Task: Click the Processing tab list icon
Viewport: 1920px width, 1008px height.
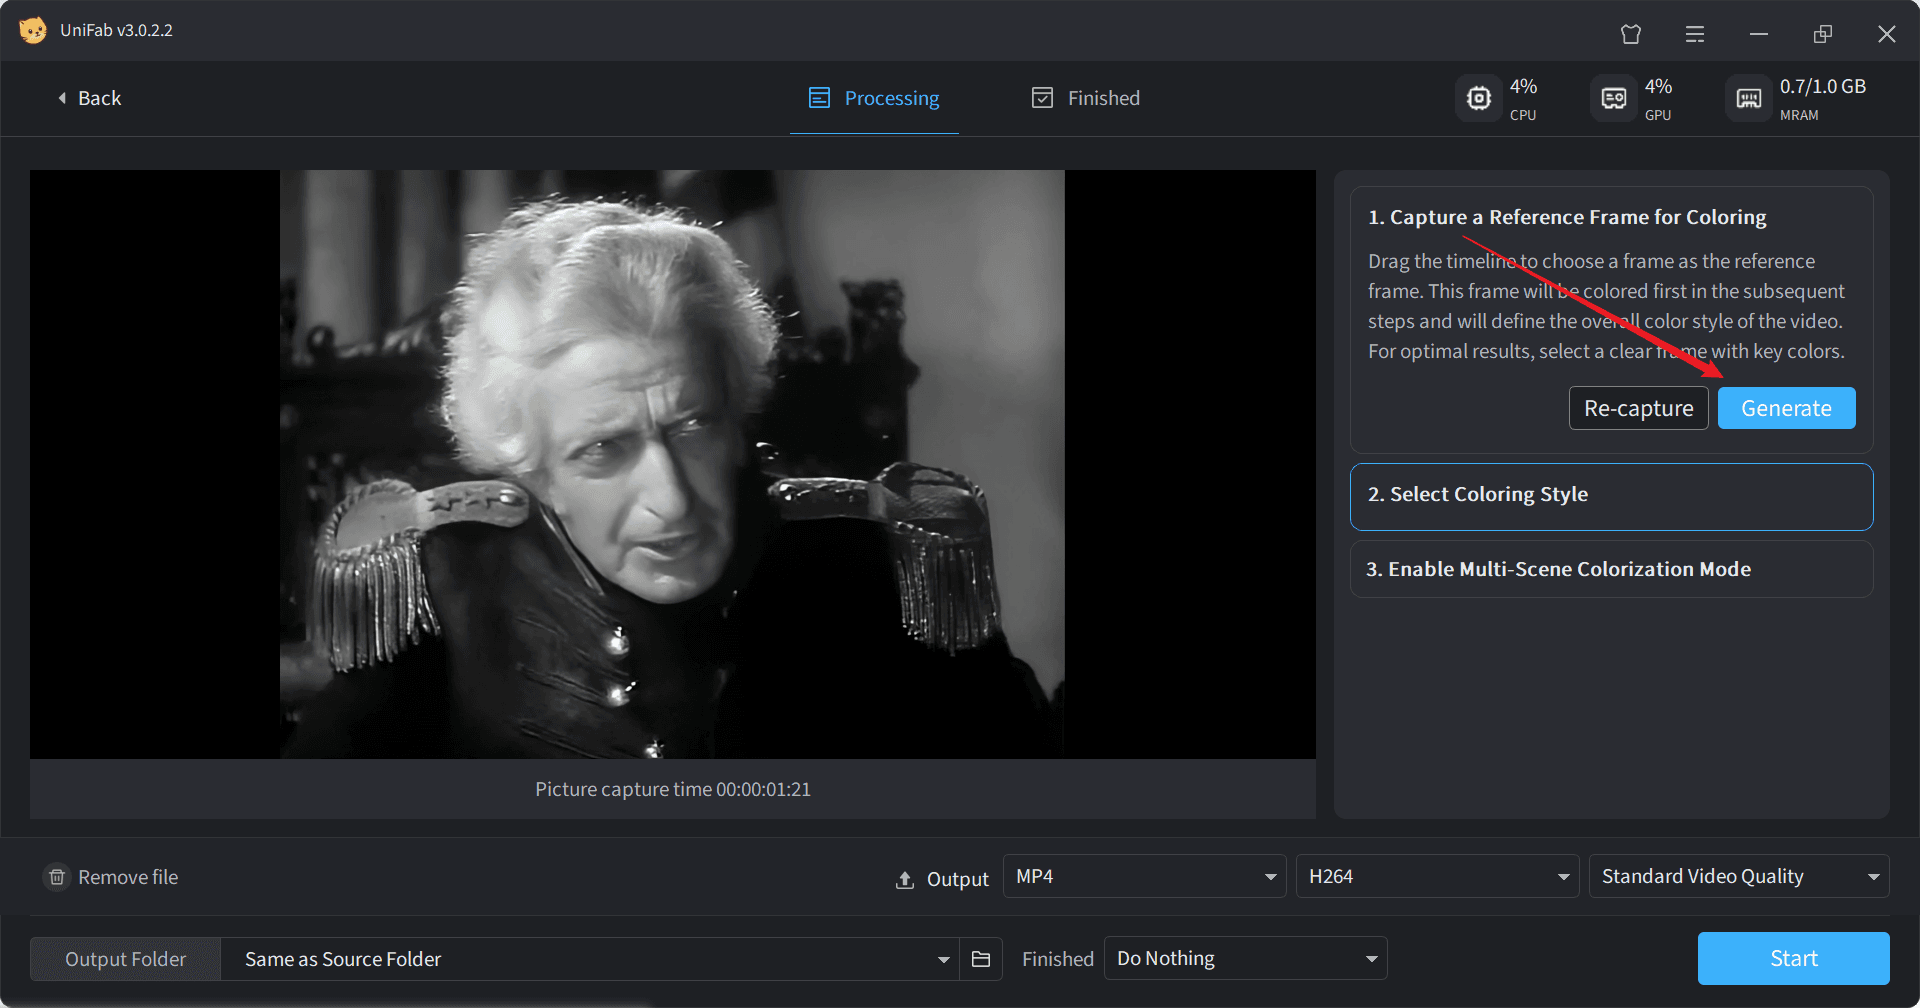Action: pyautogui.click(x=819, y=98)
